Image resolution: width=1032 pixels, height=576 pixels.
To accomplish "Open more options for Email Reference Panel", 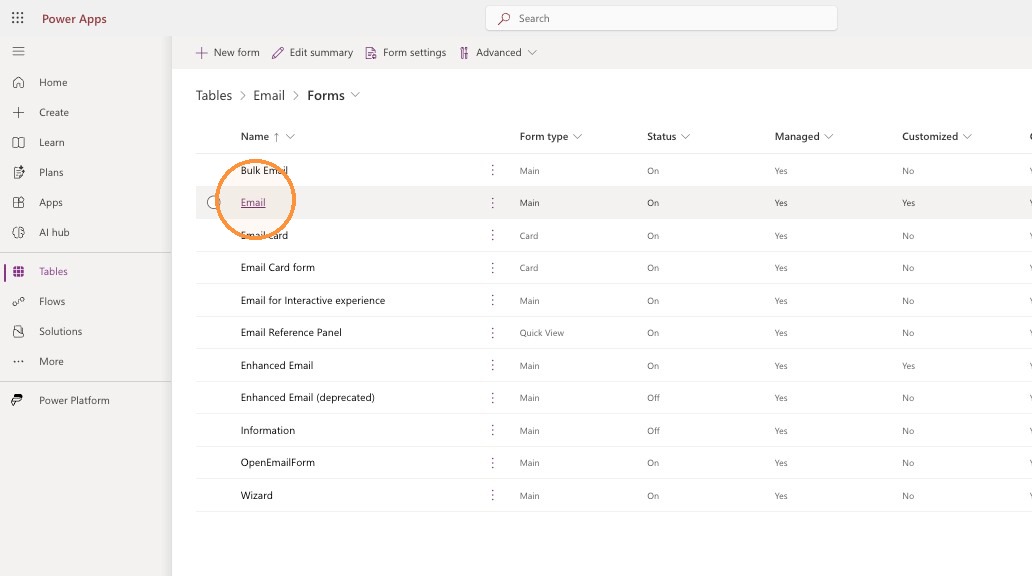I will 492,332.
